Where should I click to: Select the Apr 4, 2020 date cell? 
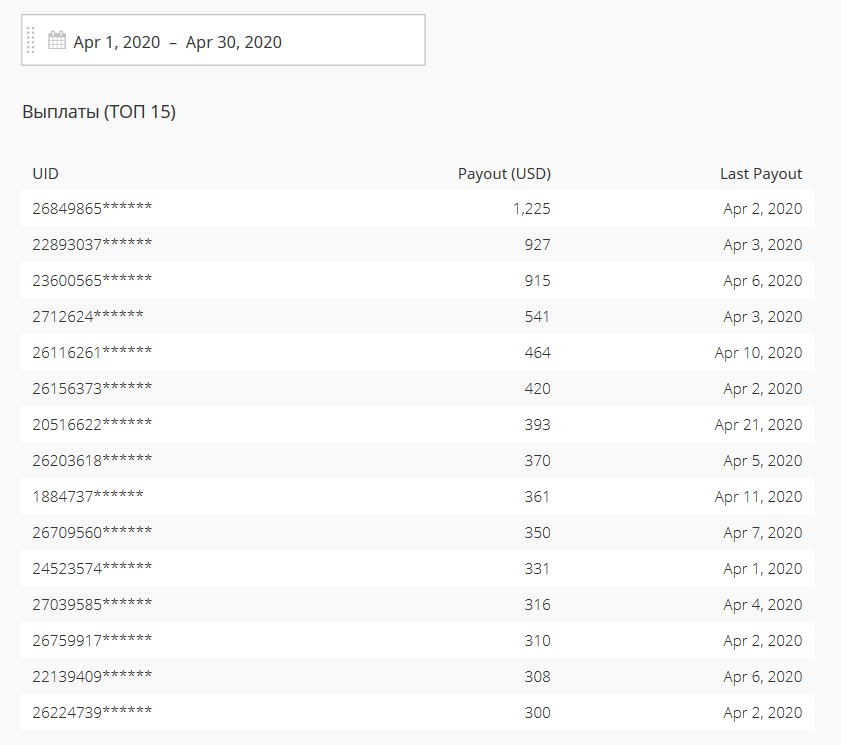762,605
